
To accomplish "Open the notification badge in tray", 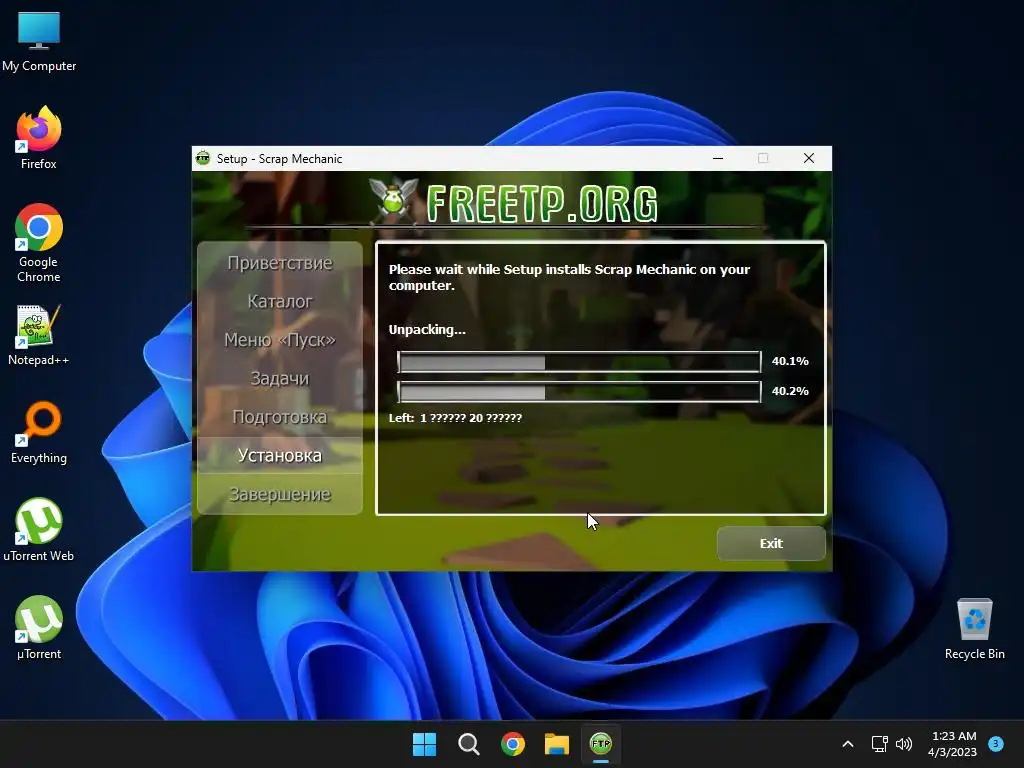I will tap(996, 744).
